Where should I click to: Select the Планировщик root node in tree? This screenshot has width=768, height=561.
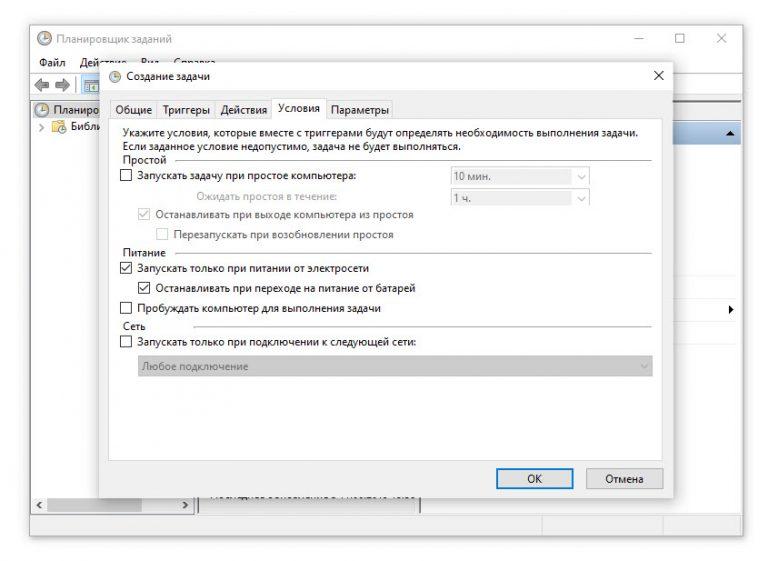click(67, 110)
